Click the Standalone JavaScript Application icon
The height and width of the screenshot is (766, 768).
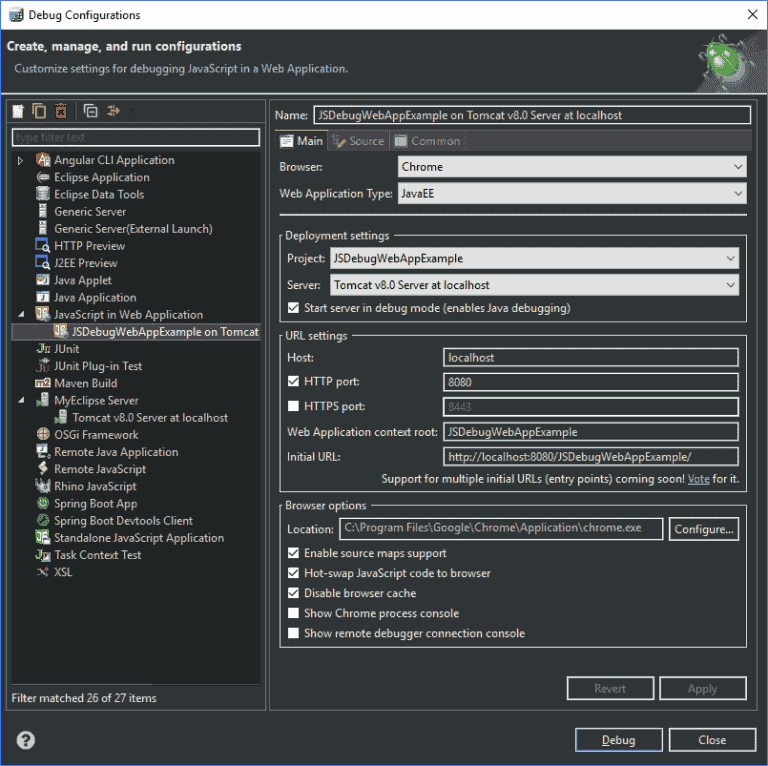click(x=43, y=537)
